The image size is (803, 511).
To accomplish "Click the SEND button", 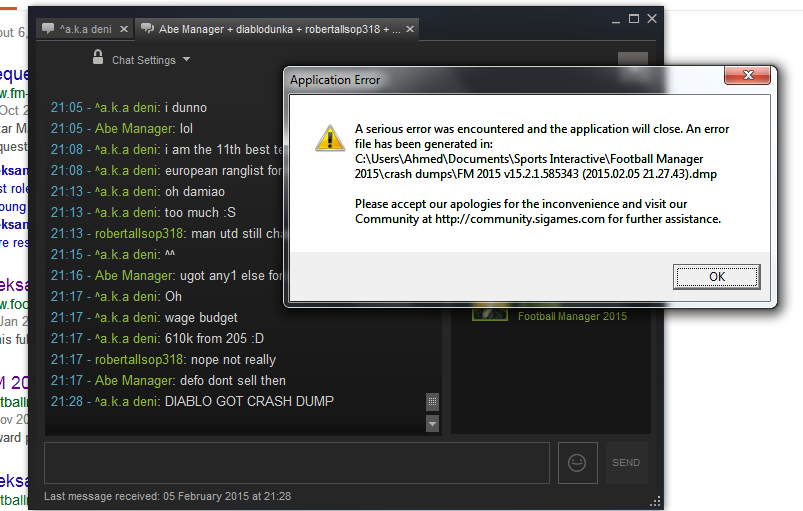I will click(626, 463).
